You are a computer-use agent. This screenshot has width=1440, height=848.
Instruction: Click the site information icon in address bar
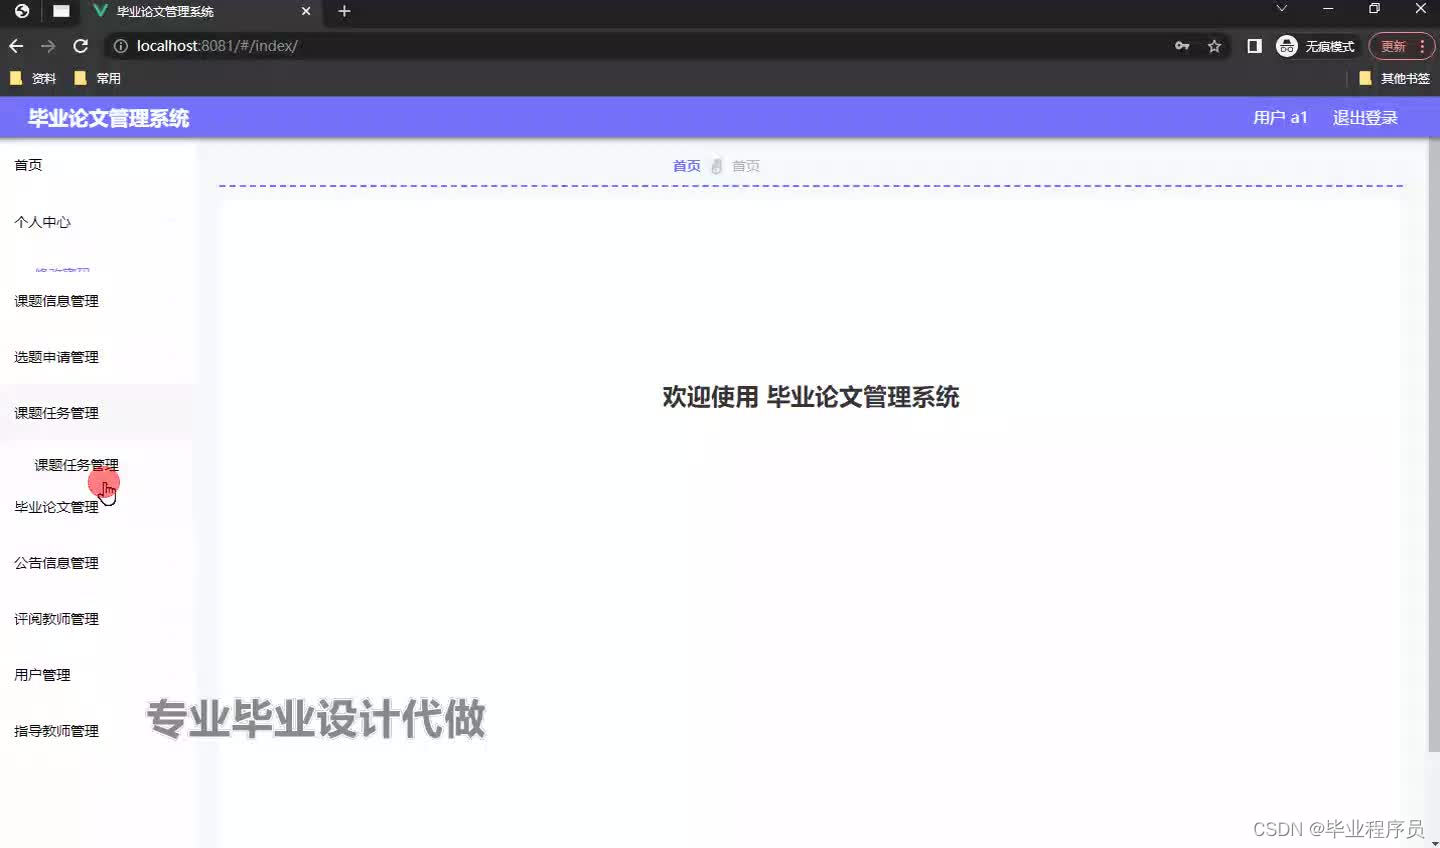coord(121,46)
